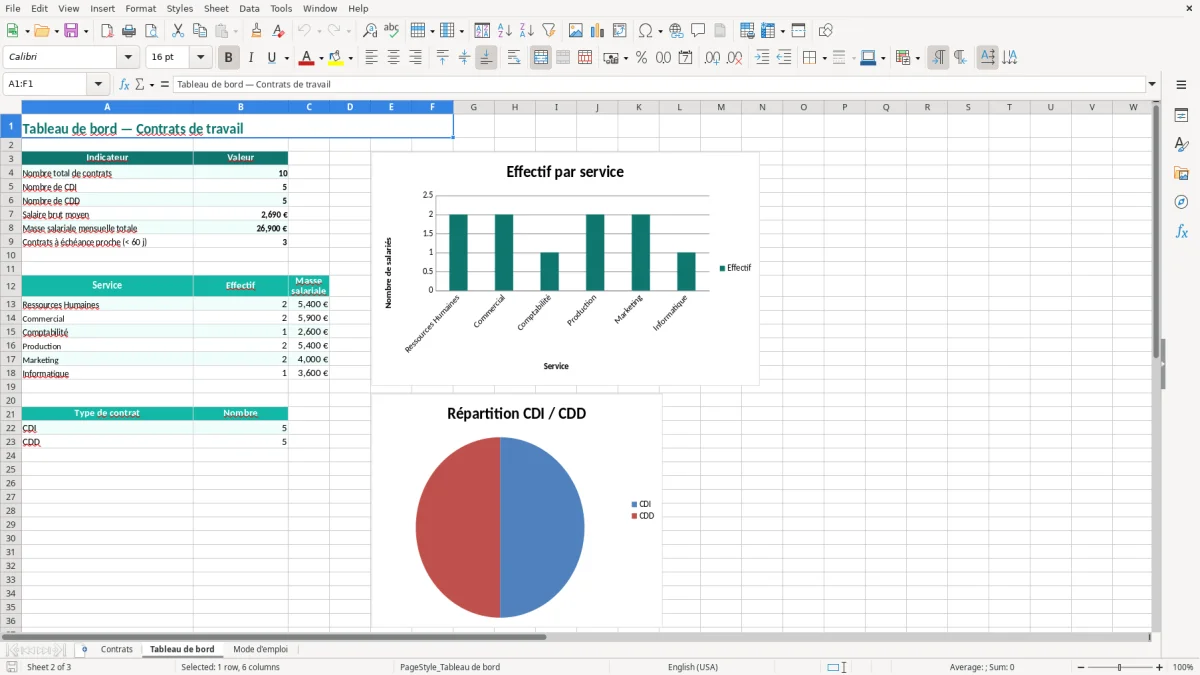Open Function Wizard next to Name Box

coord(125,85)
